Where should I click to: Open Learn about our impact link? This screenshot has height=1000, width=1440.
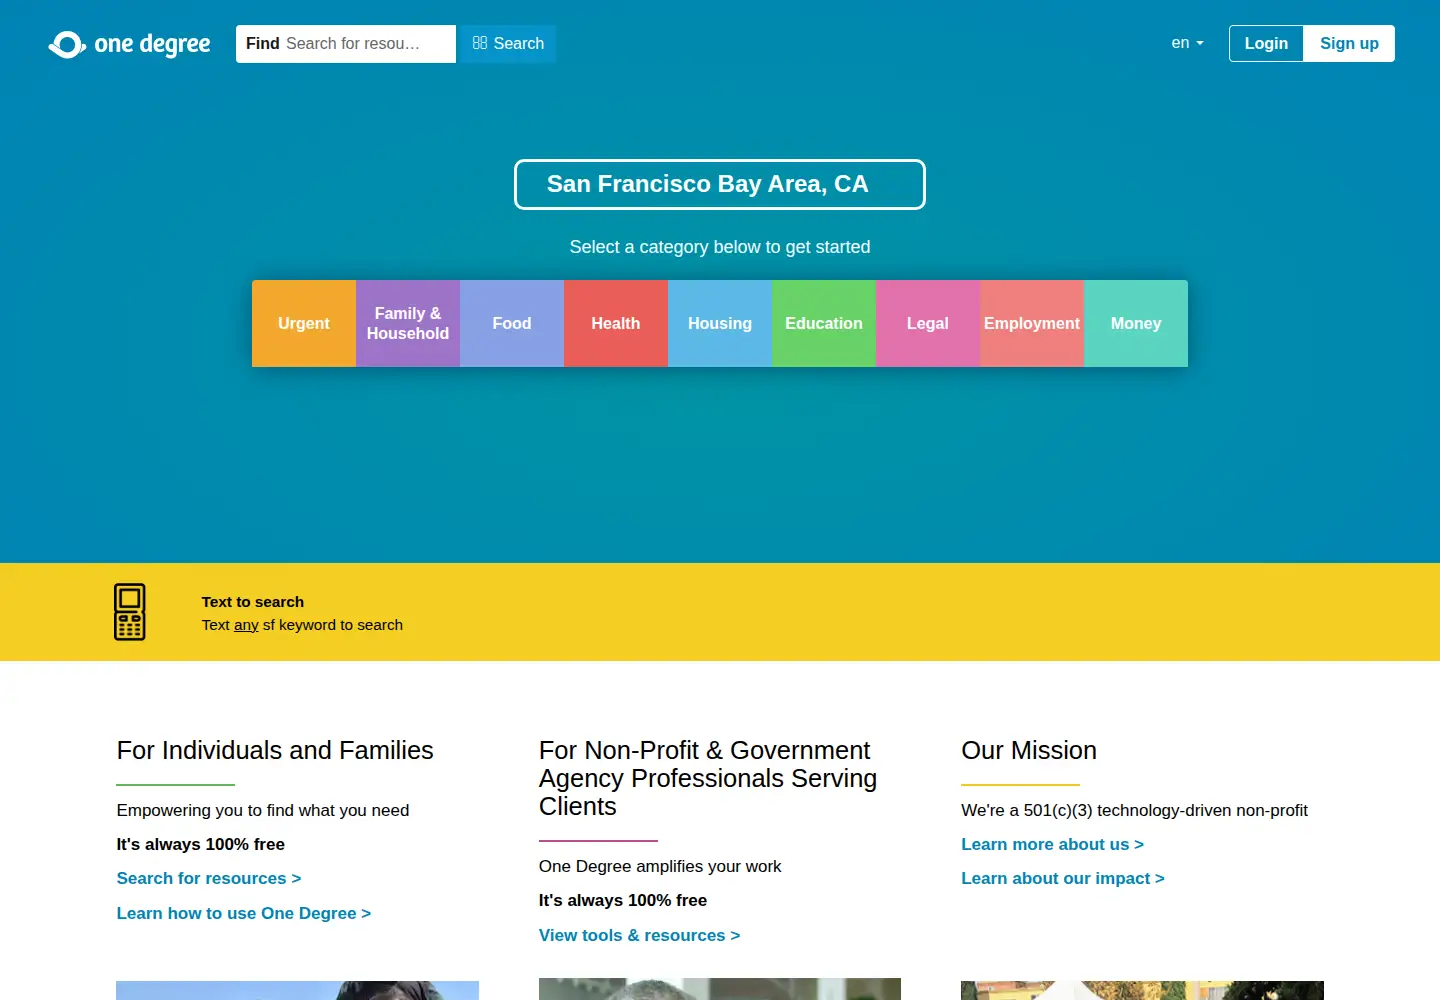point(1063,878)
